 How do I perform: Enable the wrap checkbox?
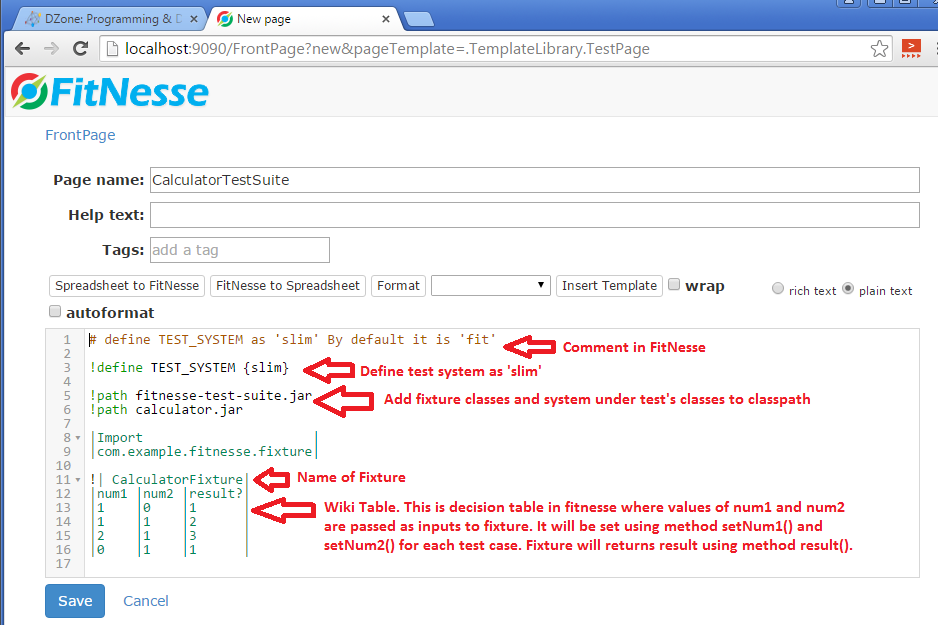[x=674, y=284]
